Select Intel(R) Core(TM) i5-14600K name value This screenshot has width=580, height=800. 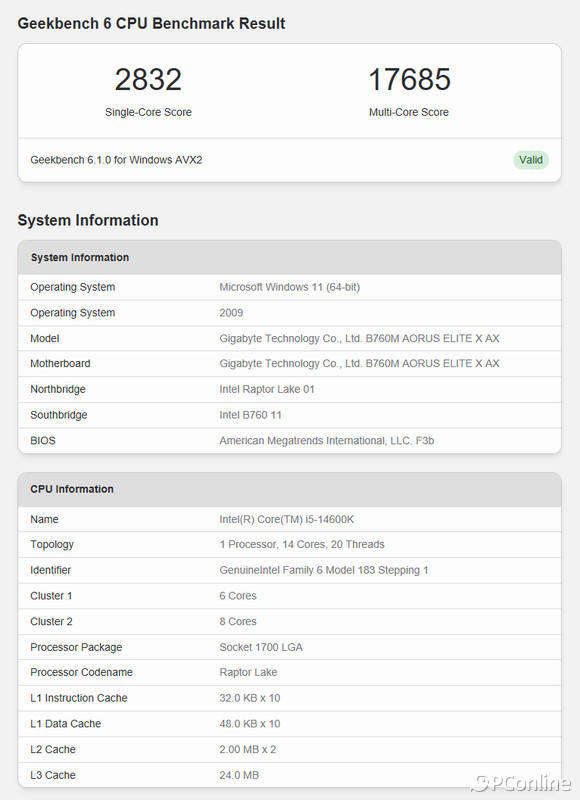287,519
